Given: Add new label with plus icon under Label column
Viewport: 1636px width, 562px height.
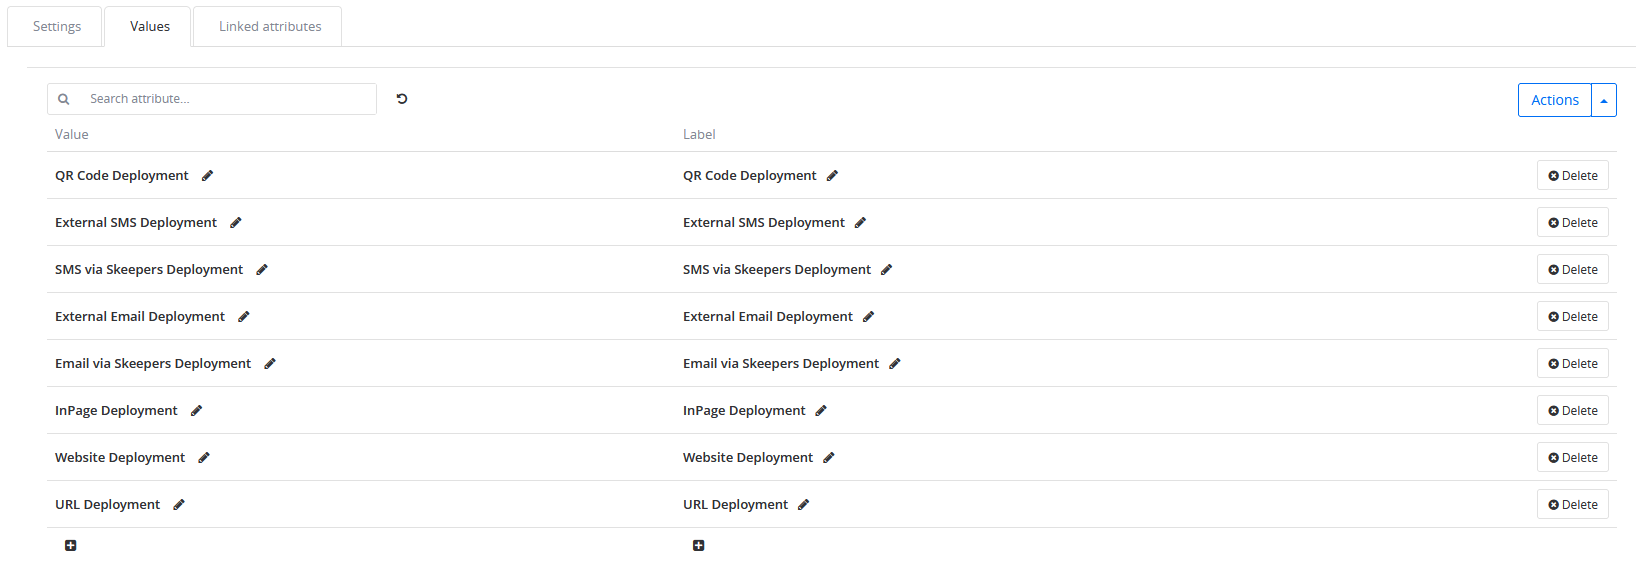Looking at the screenshot, I should point(699,546).
